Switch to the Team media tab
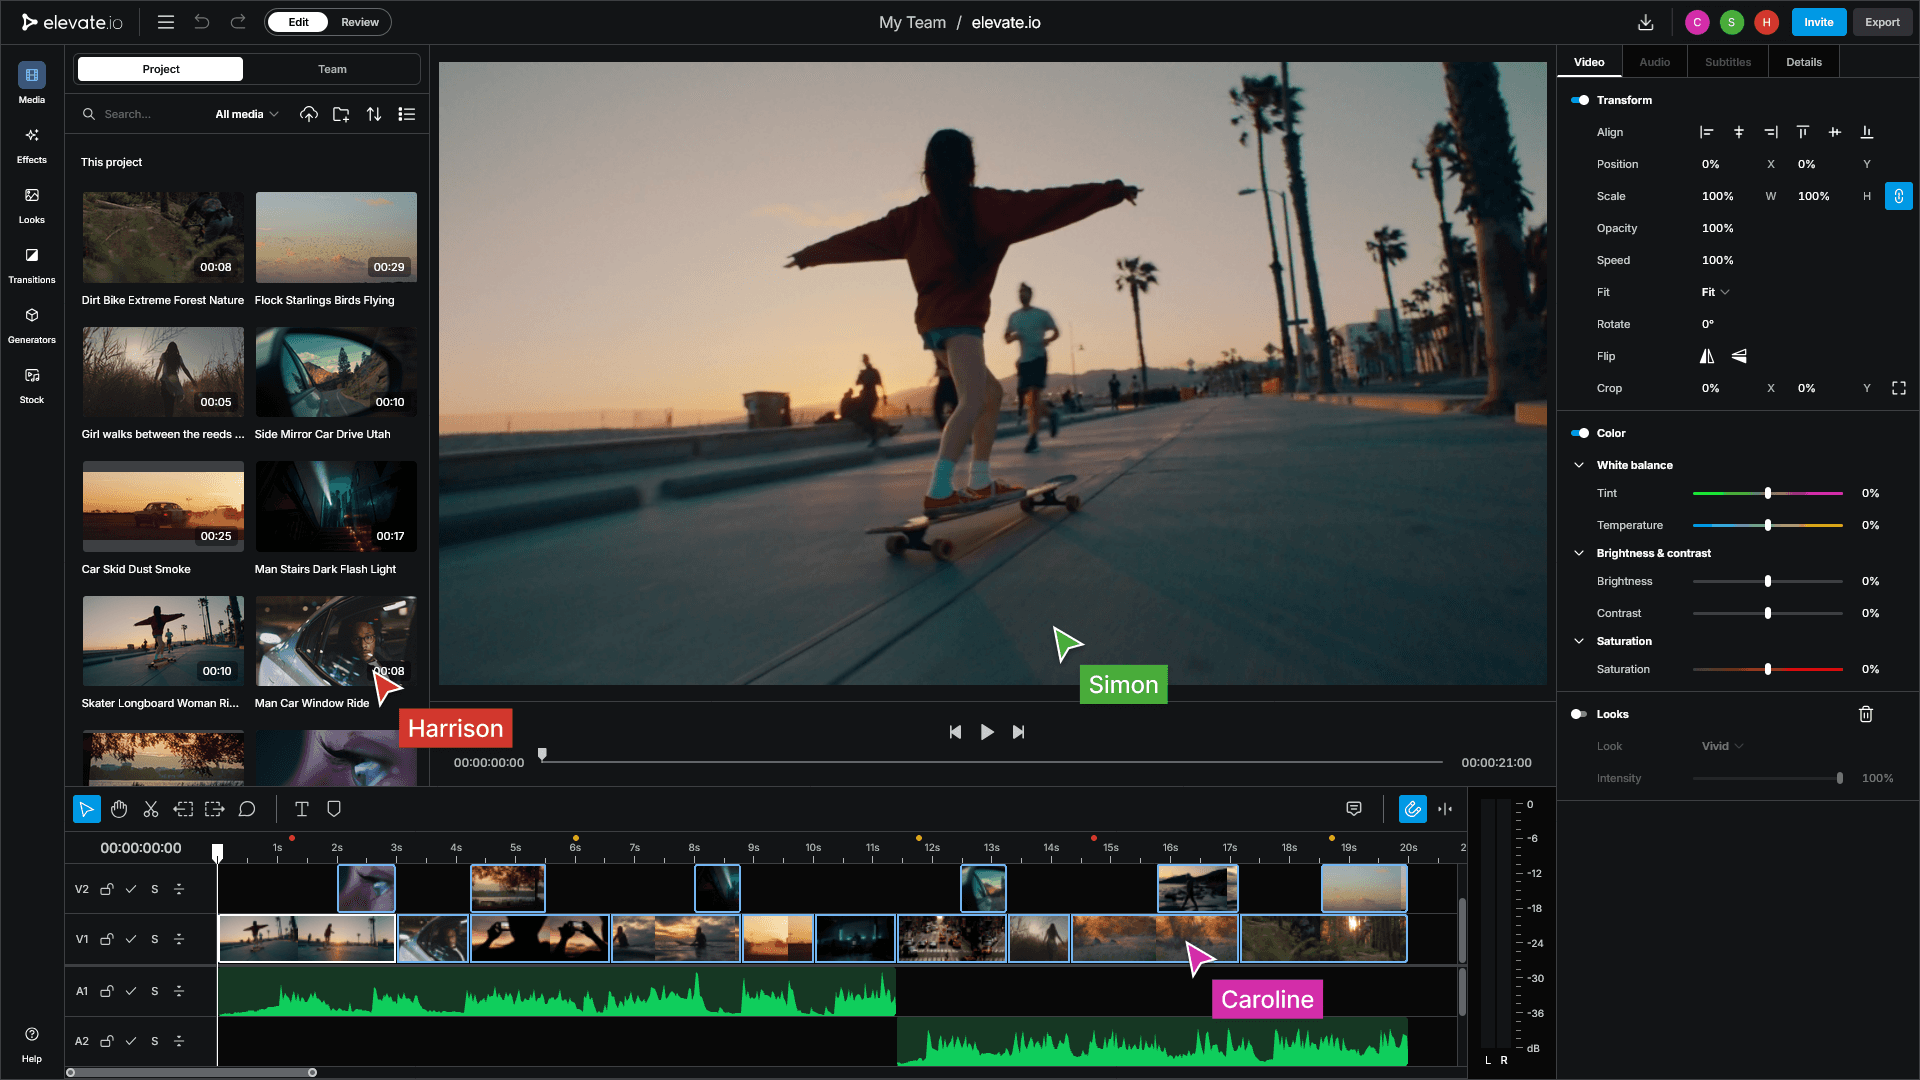Screen dimensions: 1920x1080 click(332, 69)
